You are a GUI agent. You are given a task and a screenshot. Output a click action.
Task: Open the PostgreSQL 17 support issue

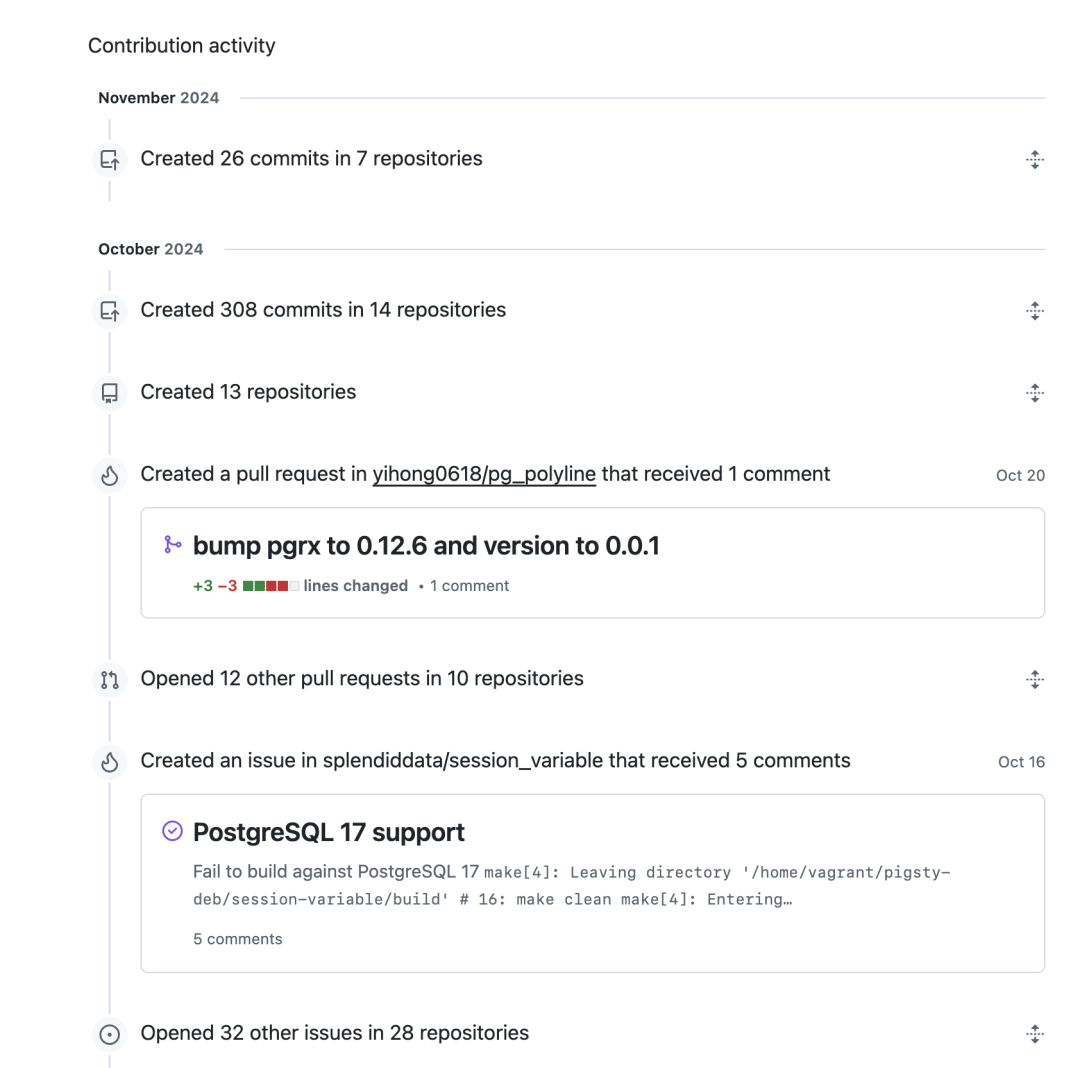coord(329,832)
